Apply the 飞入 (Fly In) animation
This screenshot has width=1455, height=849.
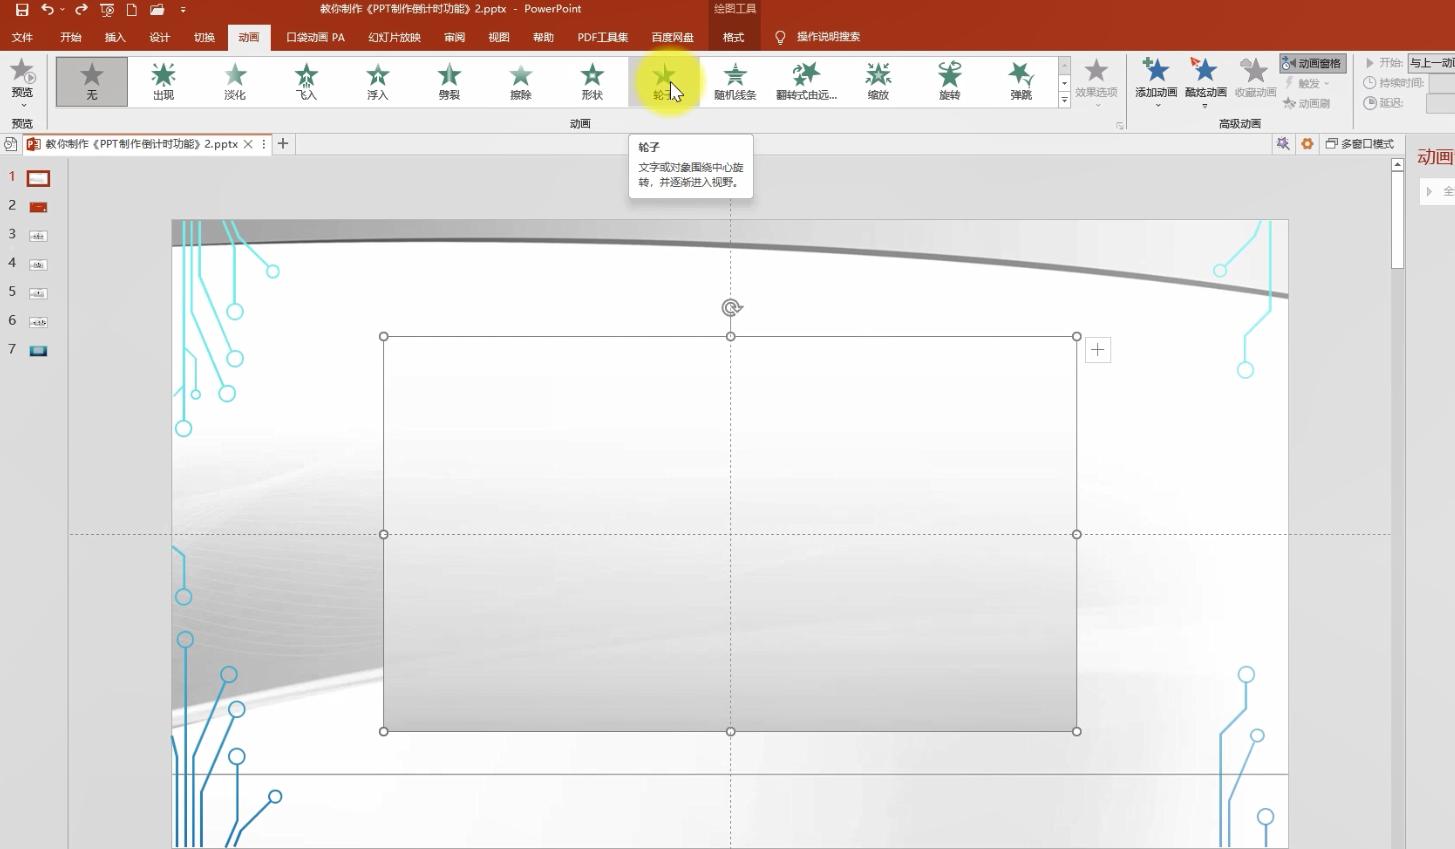tap(306, 81)
